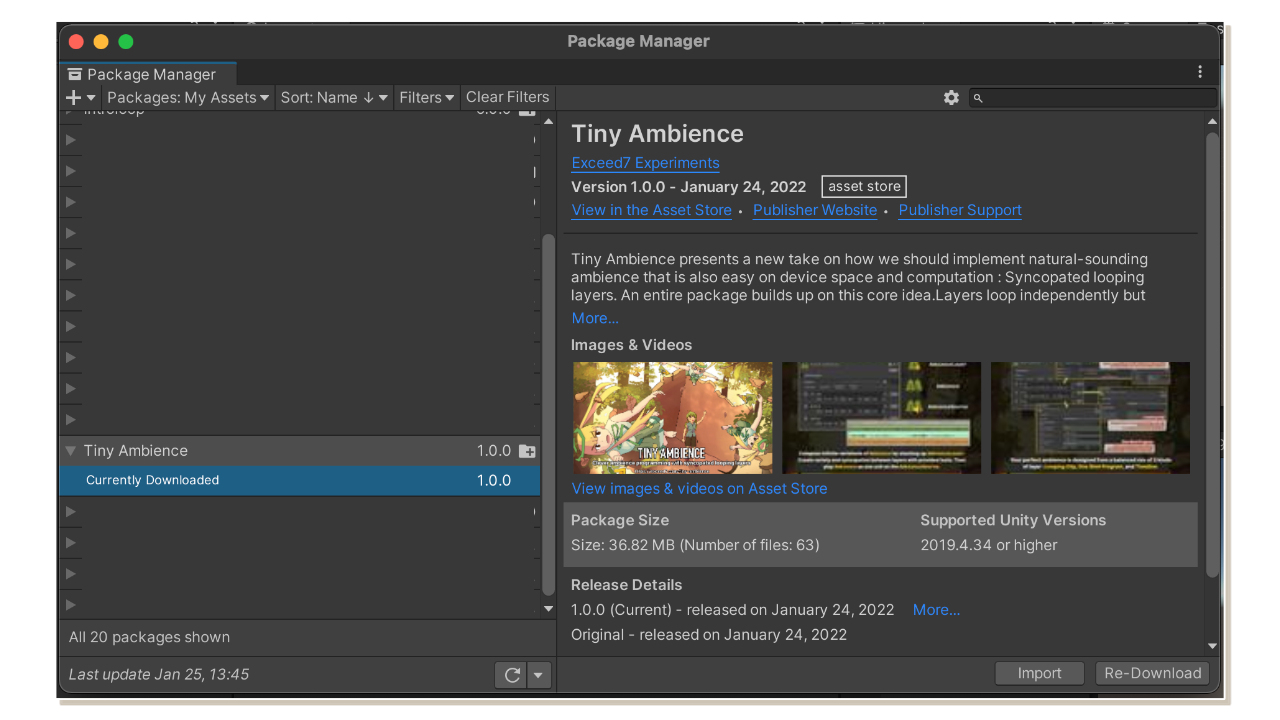Viewport: 1280px width, 720px height.
Task: Open the Exceed7 Experiments publisher link
Action: [x=645, y=163]
